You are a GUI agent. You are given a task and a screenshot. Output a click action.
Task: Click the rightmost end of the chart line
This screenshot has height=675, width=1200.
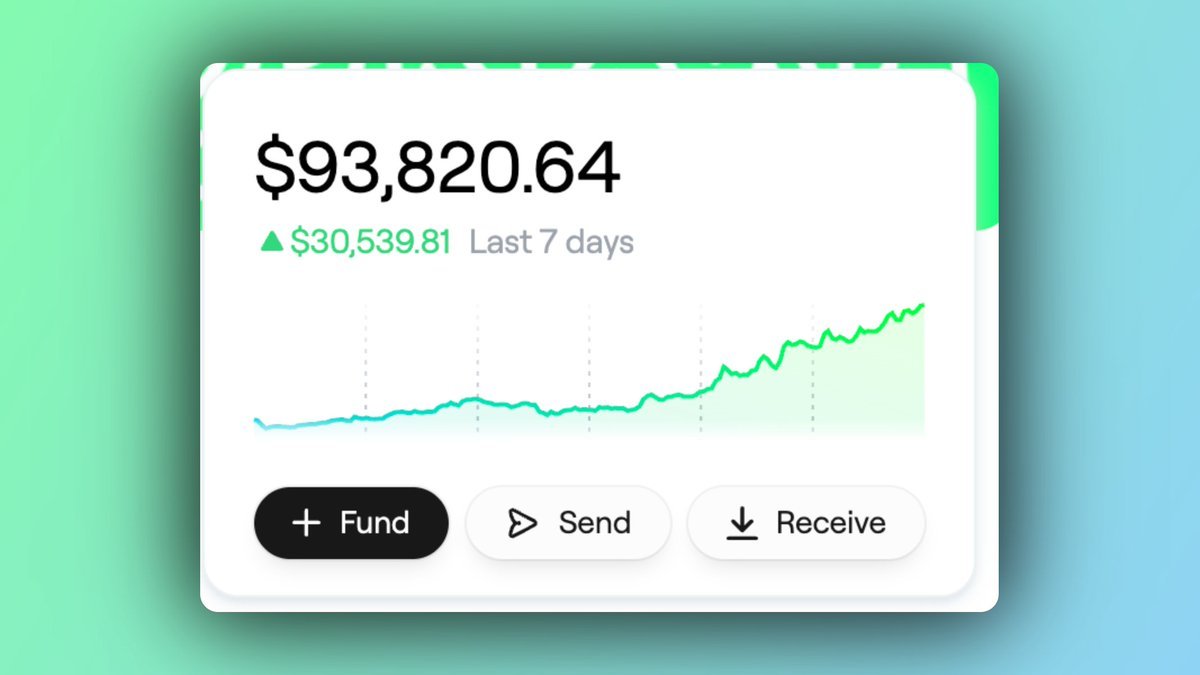pos(922,305)
